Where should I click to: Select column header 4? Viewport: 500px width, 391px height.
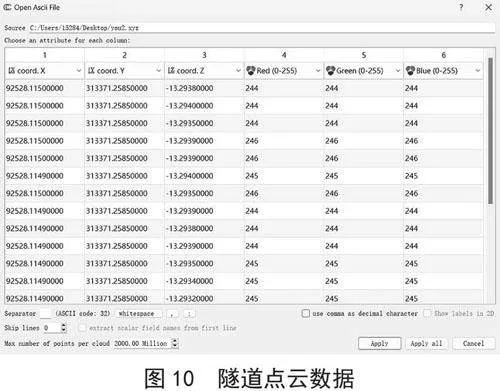(284, 55)
